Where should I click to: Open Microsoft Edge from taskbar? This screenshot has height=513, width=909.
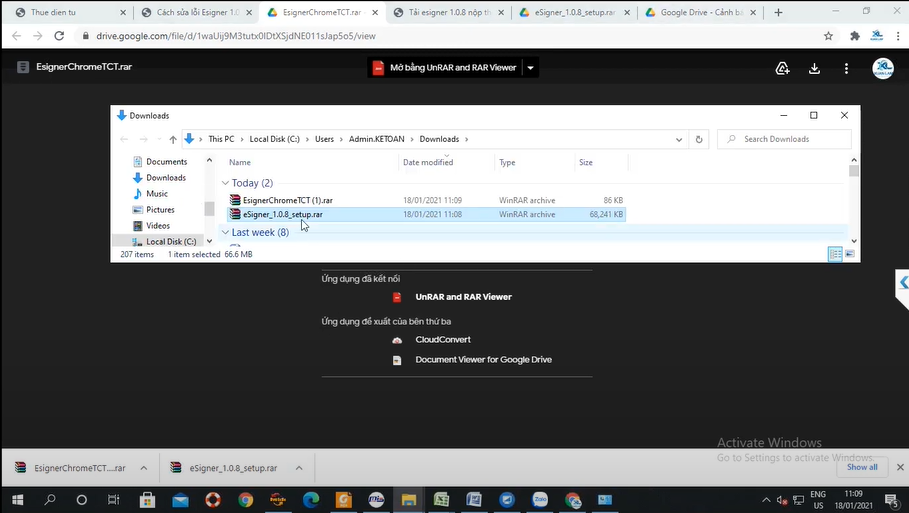tap(311, 500)
